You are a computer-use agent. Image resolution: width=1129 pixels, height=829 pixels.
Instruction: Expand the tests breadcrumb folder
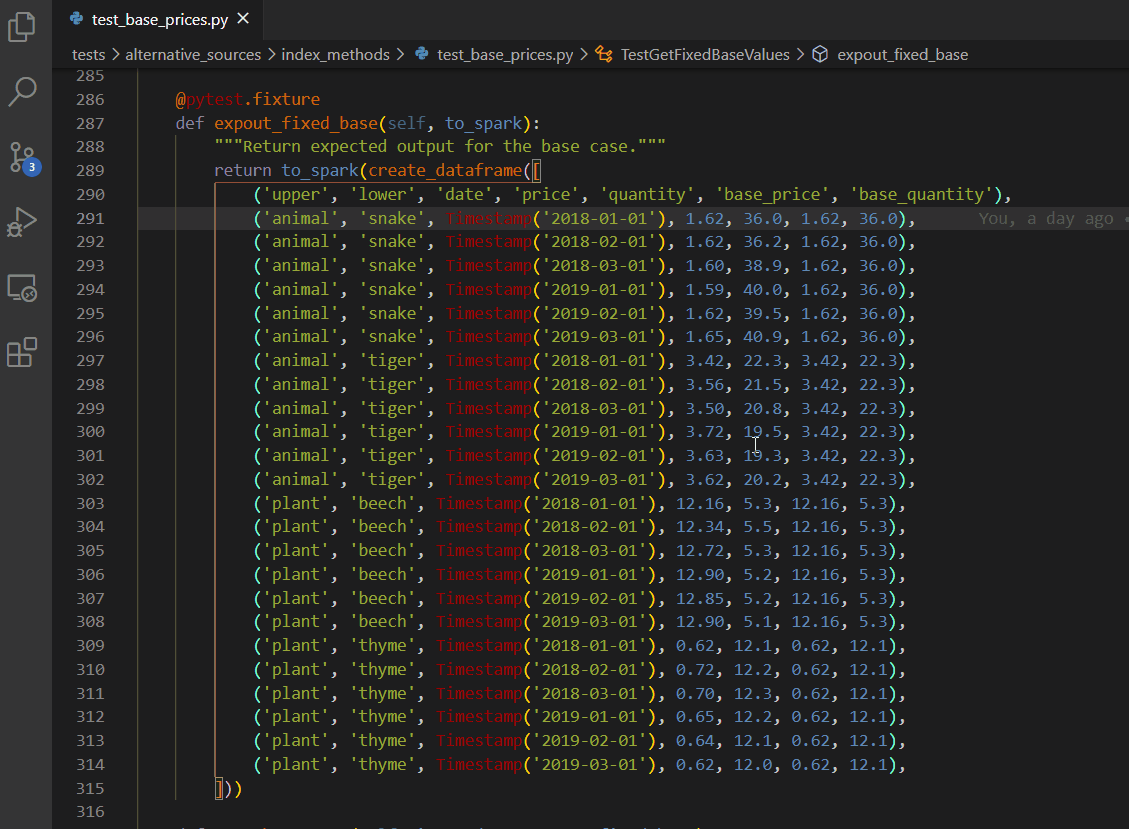(x=88, y=54)
